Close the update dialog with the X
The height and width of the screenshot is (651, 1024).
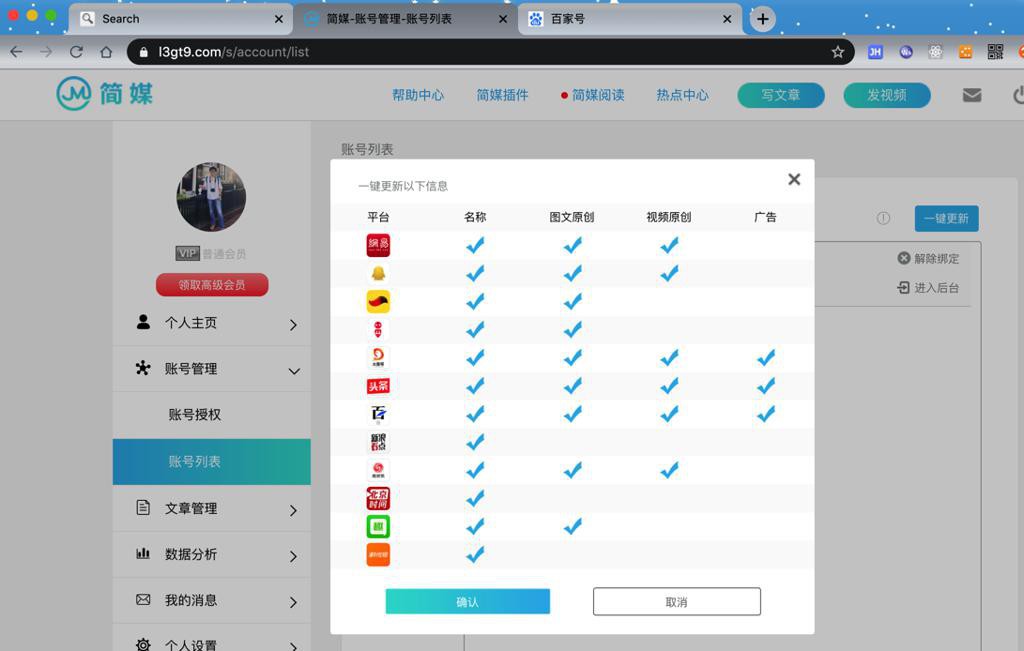(794, 180)
